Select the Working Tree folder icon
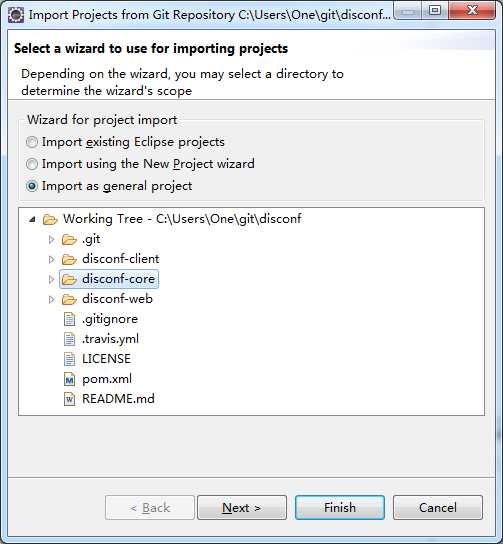 tap(50, 219)
